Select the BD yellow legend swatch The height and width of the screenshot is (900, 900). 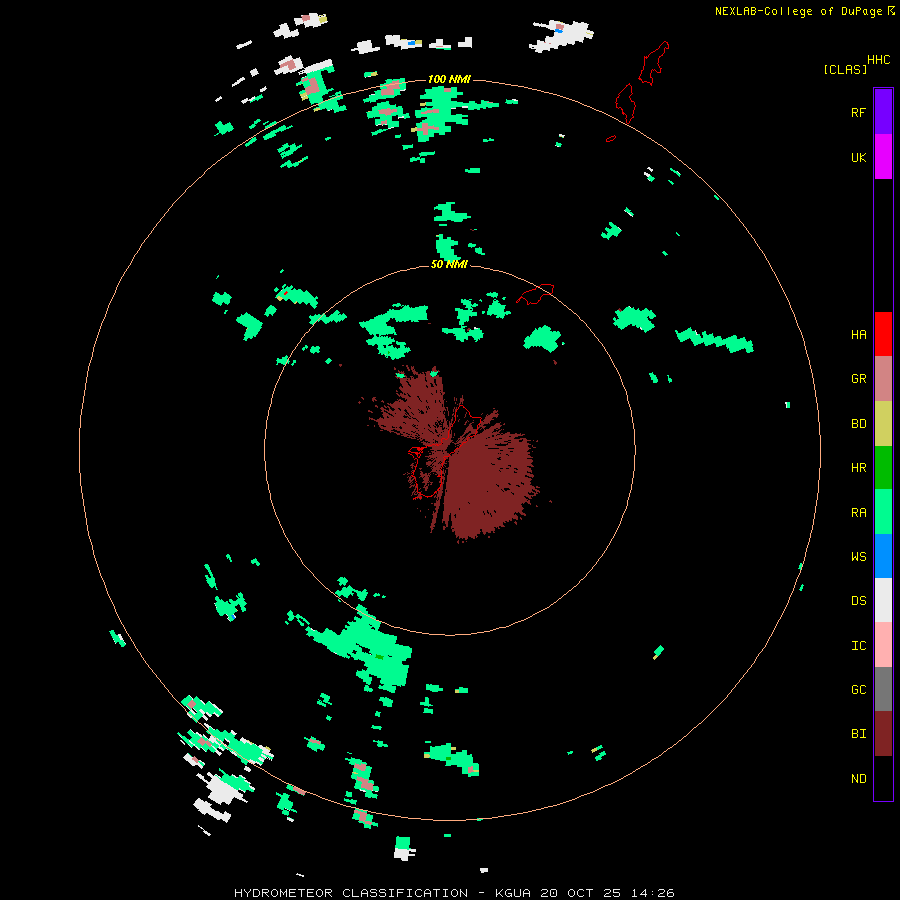[883, 423]
